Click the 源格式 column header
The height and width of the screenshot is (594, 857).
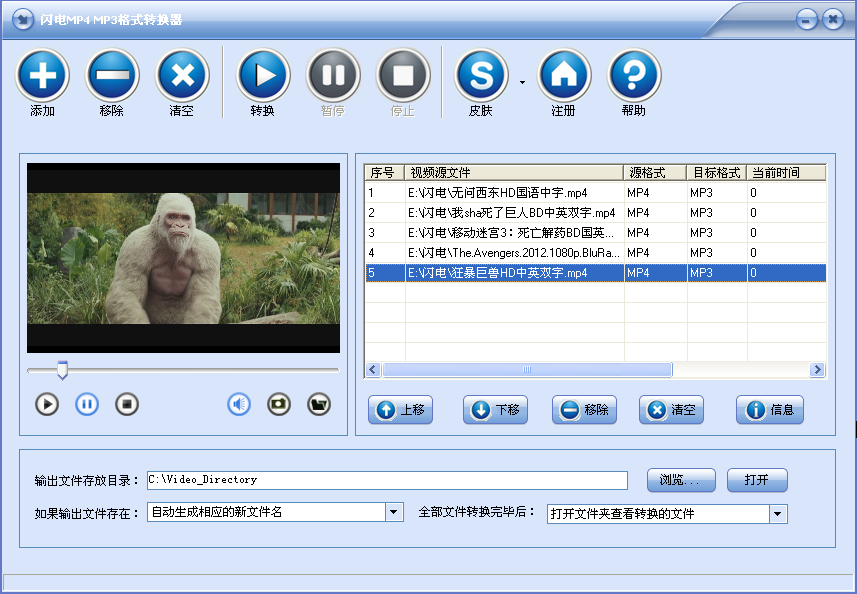pos(655,173)
